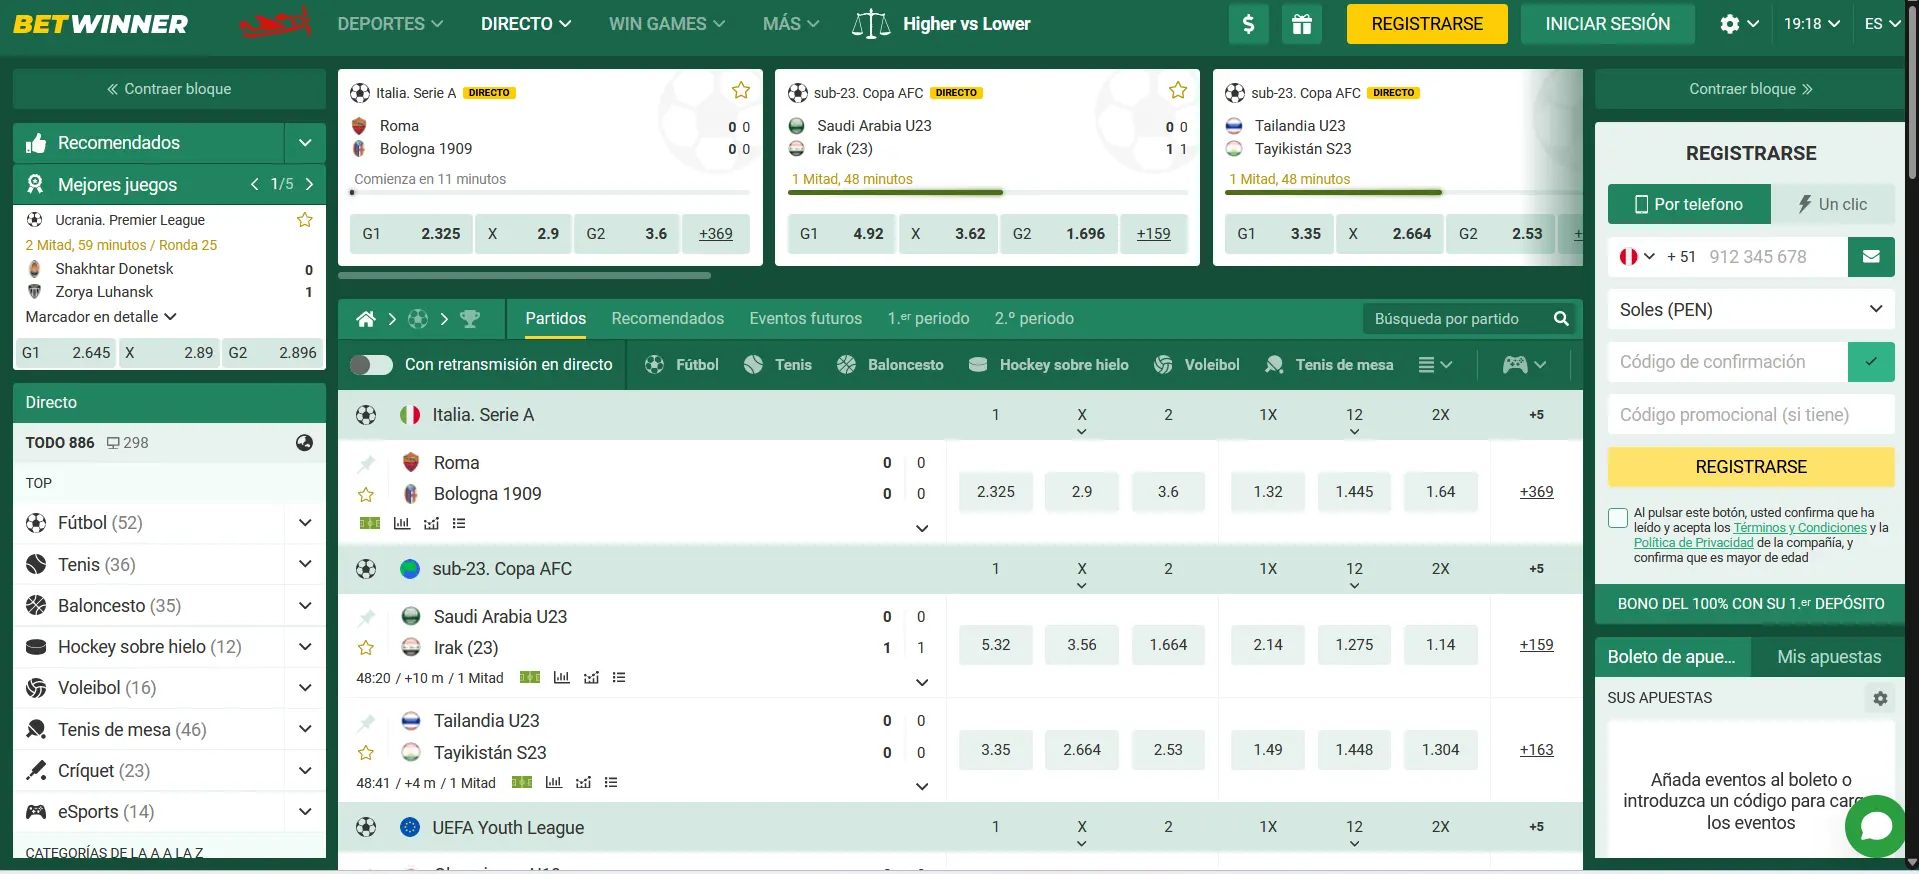The image size is (1919, 874).
Task: Expand the Fútbol (52) category
Action: point(305,523)
